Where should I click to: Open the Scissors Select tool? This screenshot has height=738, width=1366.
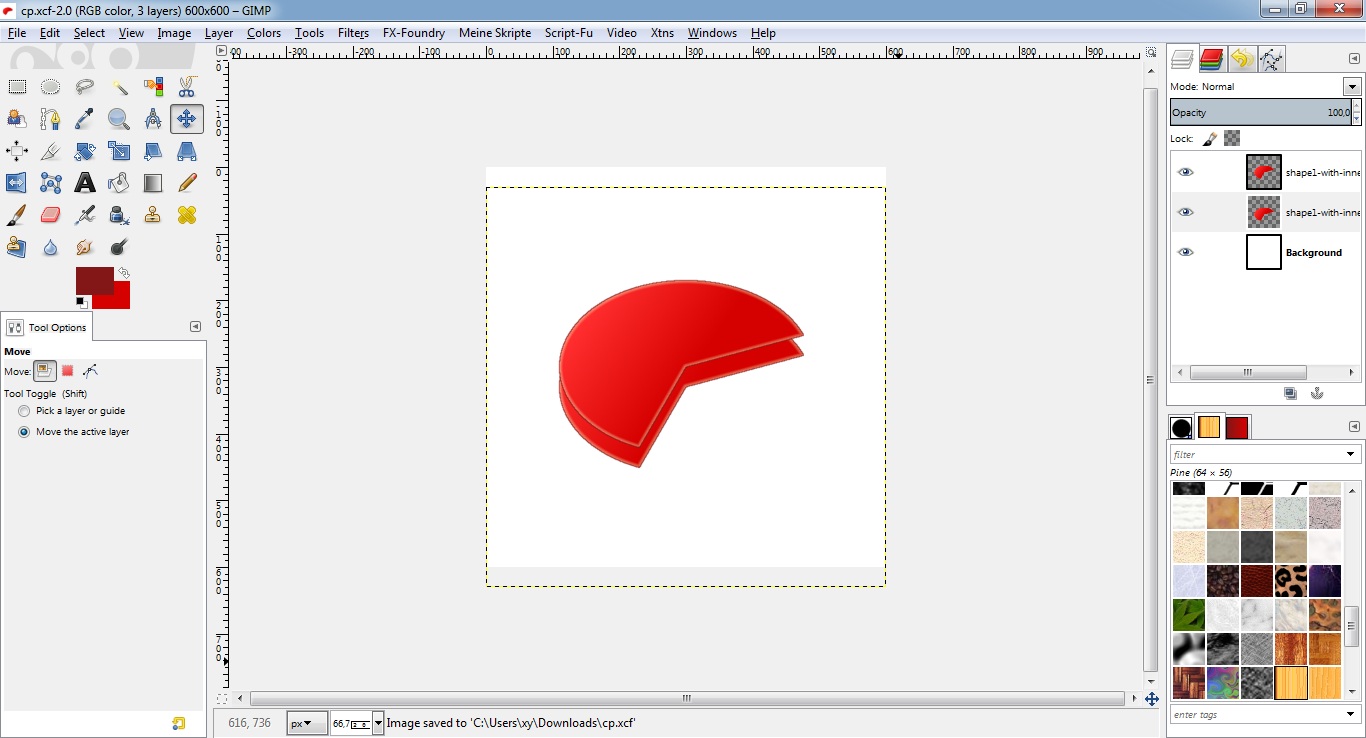pos(186,86)
